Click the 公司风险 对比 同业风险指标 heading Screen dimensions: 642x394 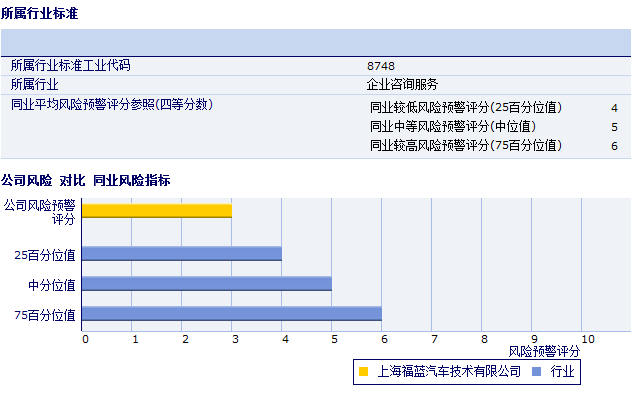86,180
